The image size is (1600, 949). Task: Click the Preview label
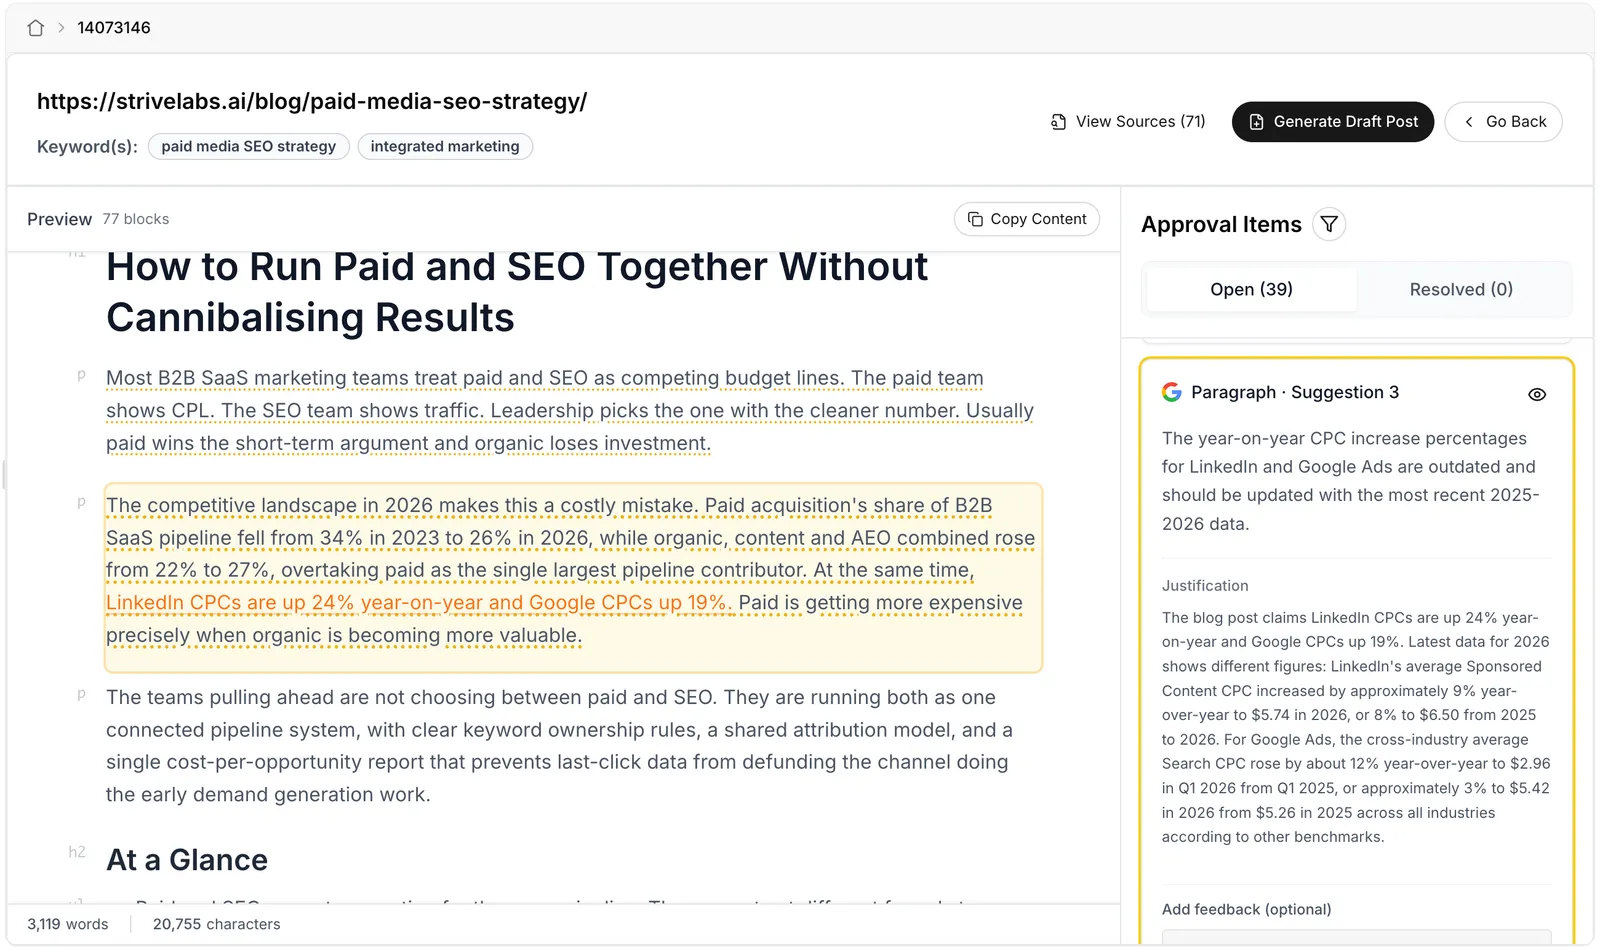[x=59, y=219]
